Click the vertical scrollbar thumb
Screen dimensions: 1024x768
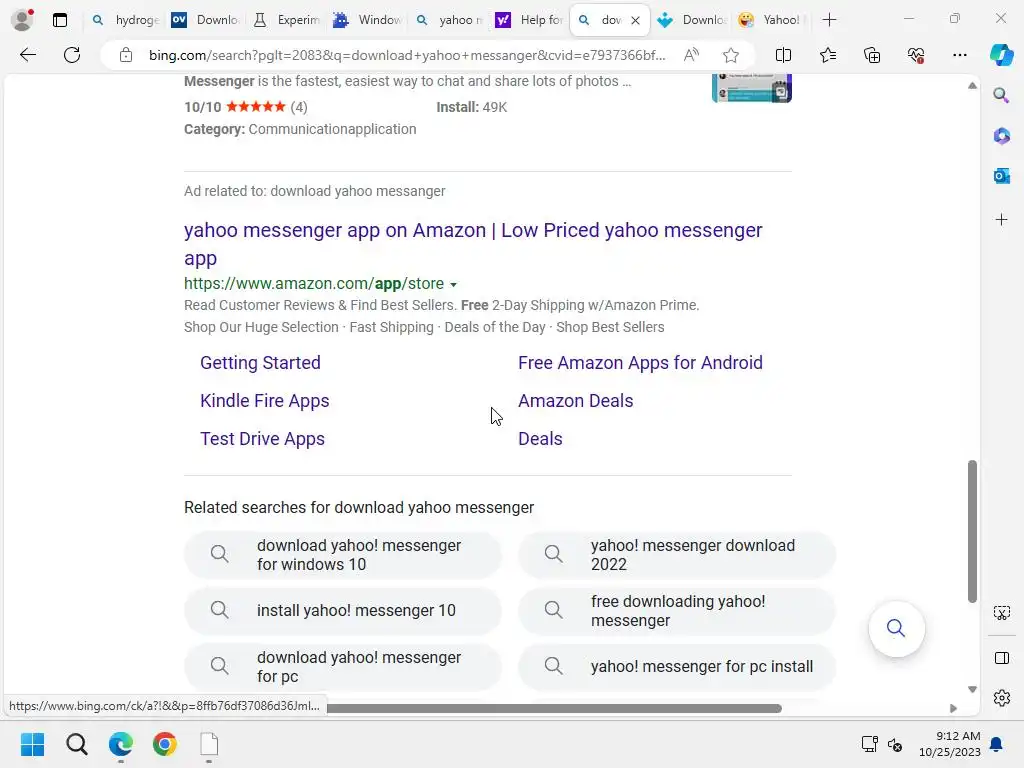[x=972, y=532]
